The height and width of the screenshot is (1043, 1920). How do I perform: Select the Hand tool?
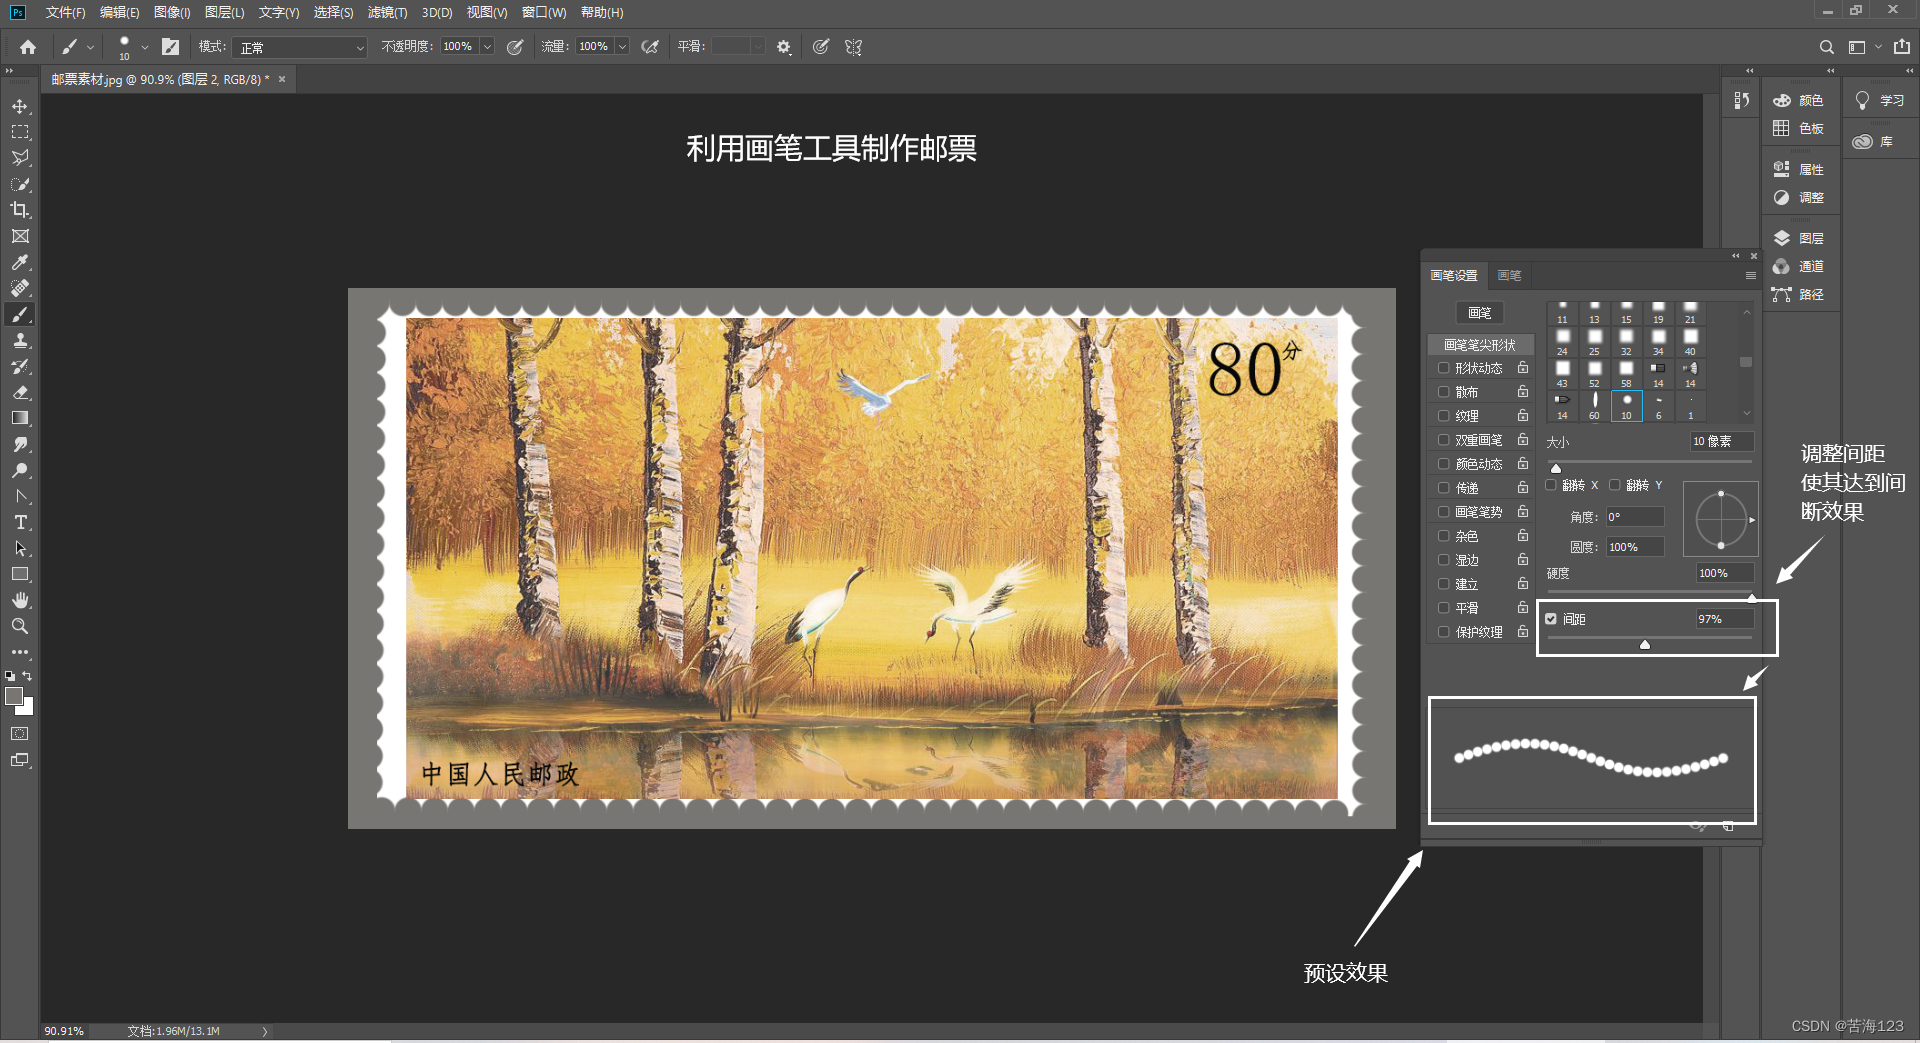20,600
